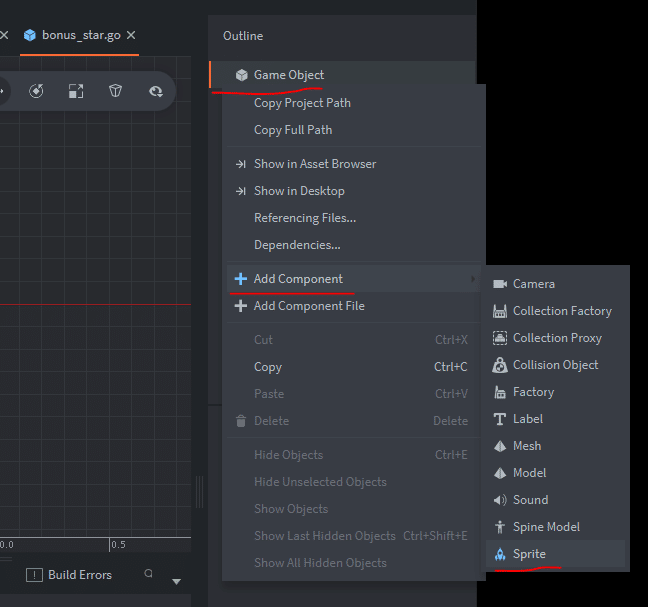Click the blue plus icon for Add Component
This screenshot has width=648, height=607.
[x=241, y=279]
